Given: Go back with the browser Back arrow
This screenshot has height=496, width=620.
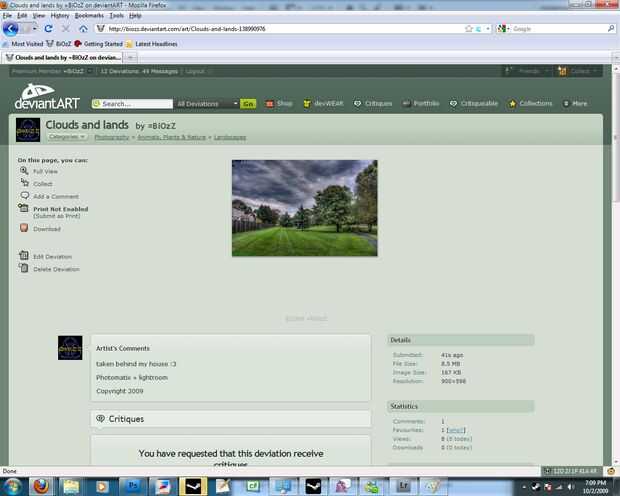Looking at the screenshot, I should tap(11, 28).
